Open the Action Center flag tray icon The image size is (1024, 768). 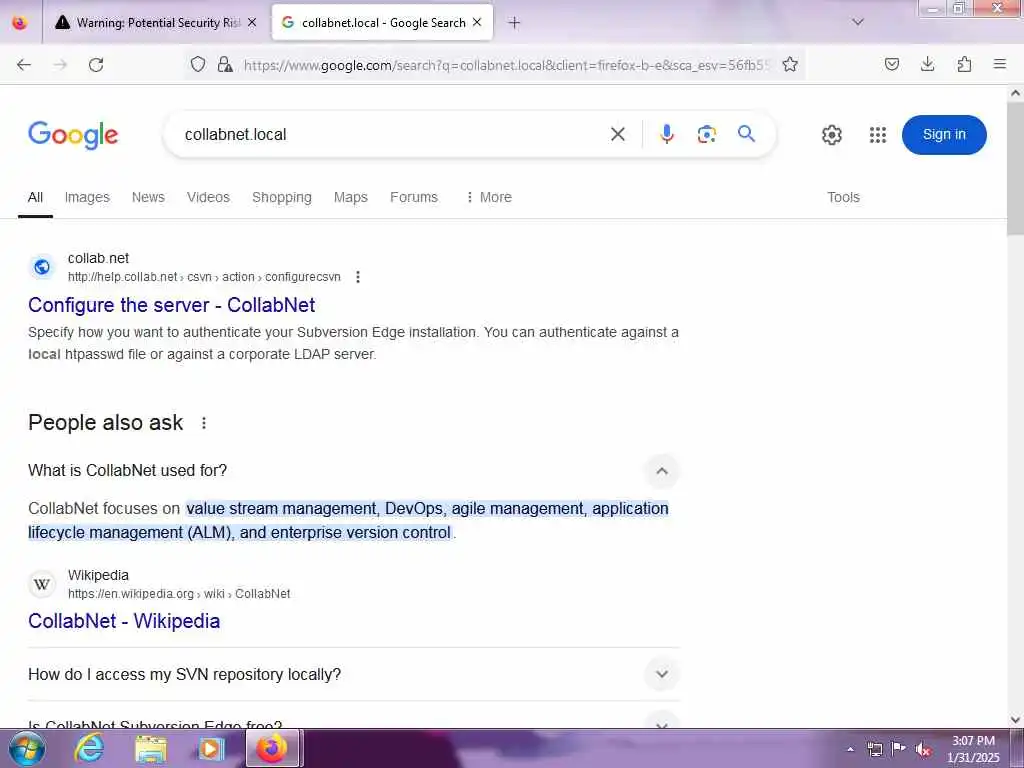[899, 748]
